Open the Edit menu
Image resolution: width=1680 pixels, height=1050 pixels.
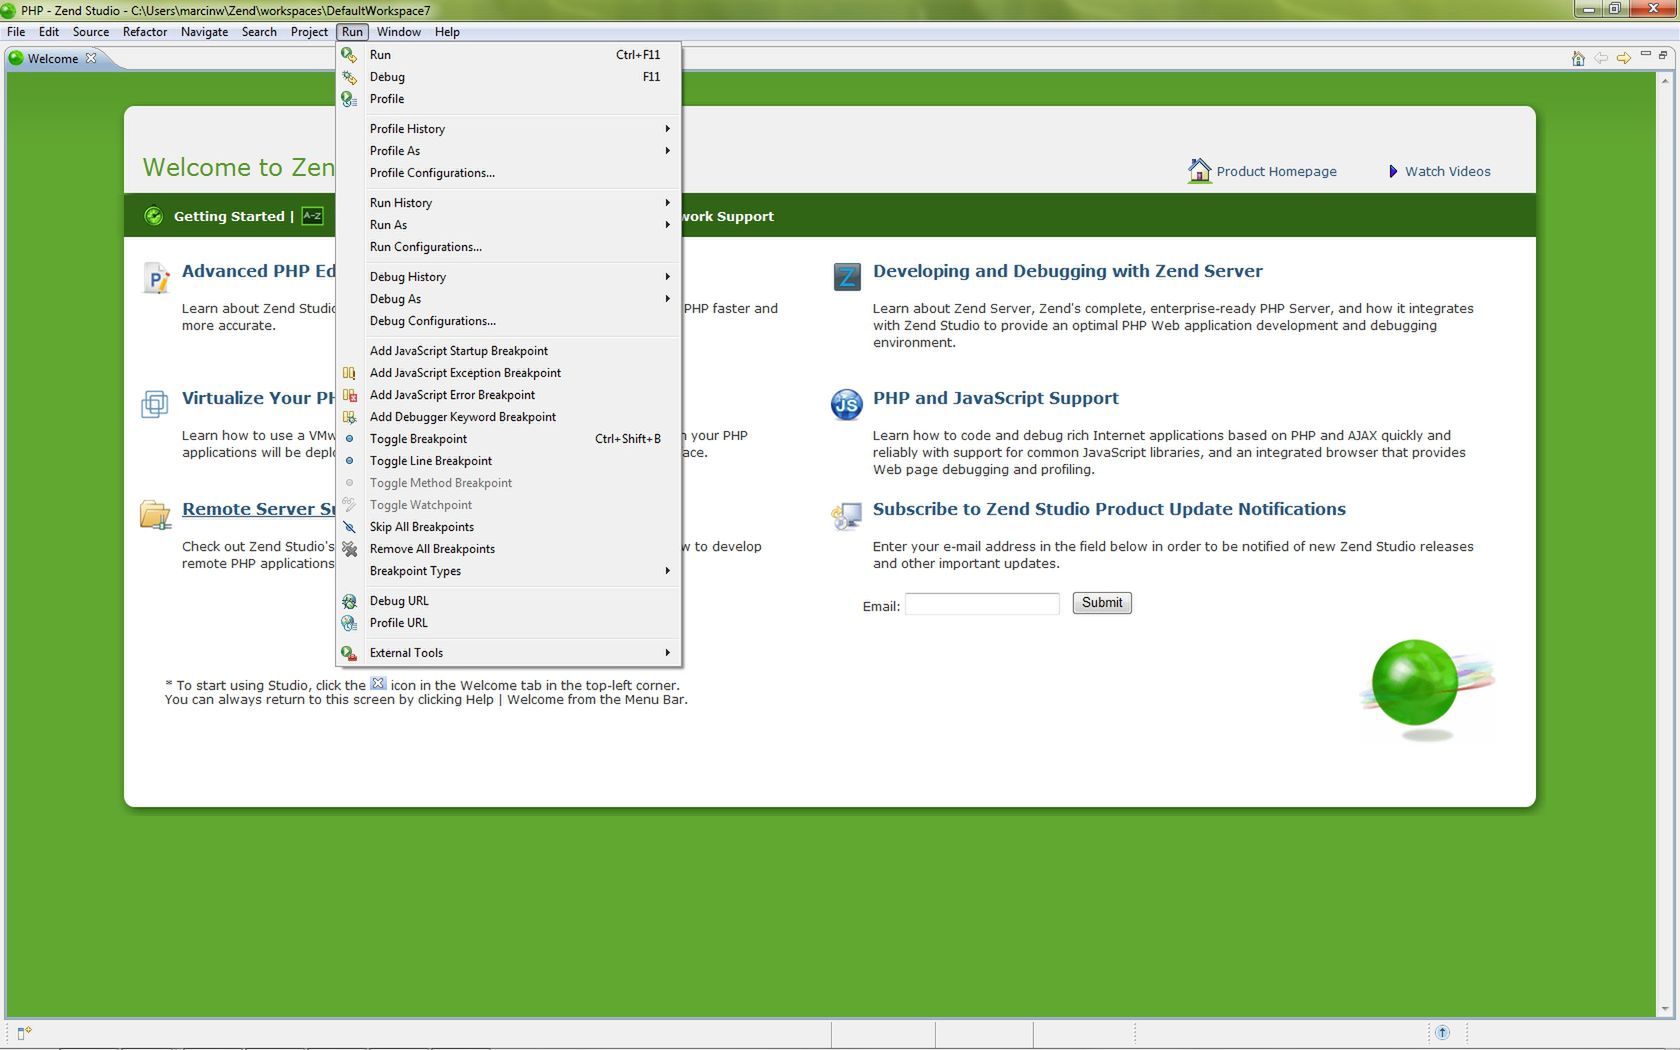pyautogui.click(x=49, y=32)
